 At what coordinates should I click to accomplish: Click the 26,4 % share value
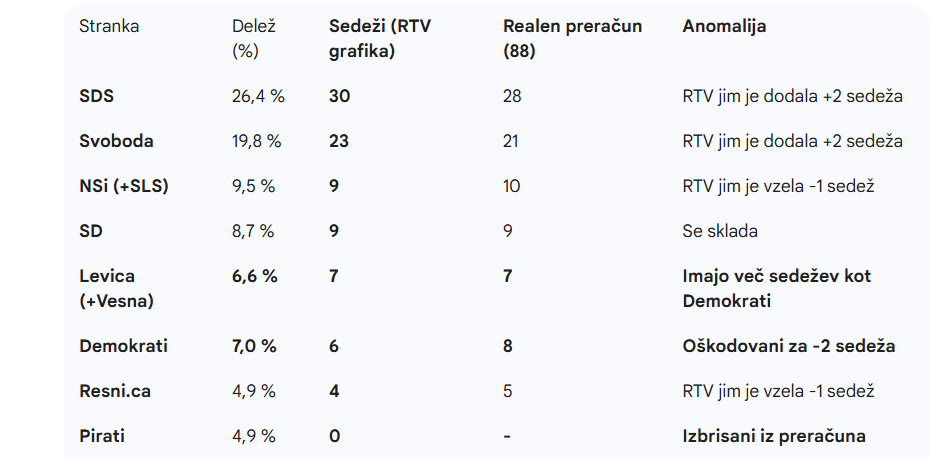(258, 96)
